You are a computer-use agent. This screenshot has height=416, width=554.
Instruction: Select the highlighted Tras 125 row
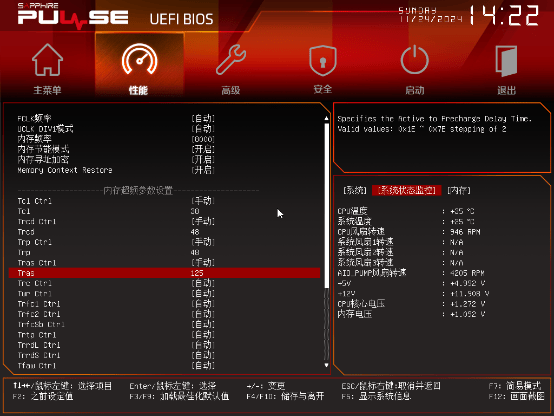pyautogui.click(x=164, y=273)
